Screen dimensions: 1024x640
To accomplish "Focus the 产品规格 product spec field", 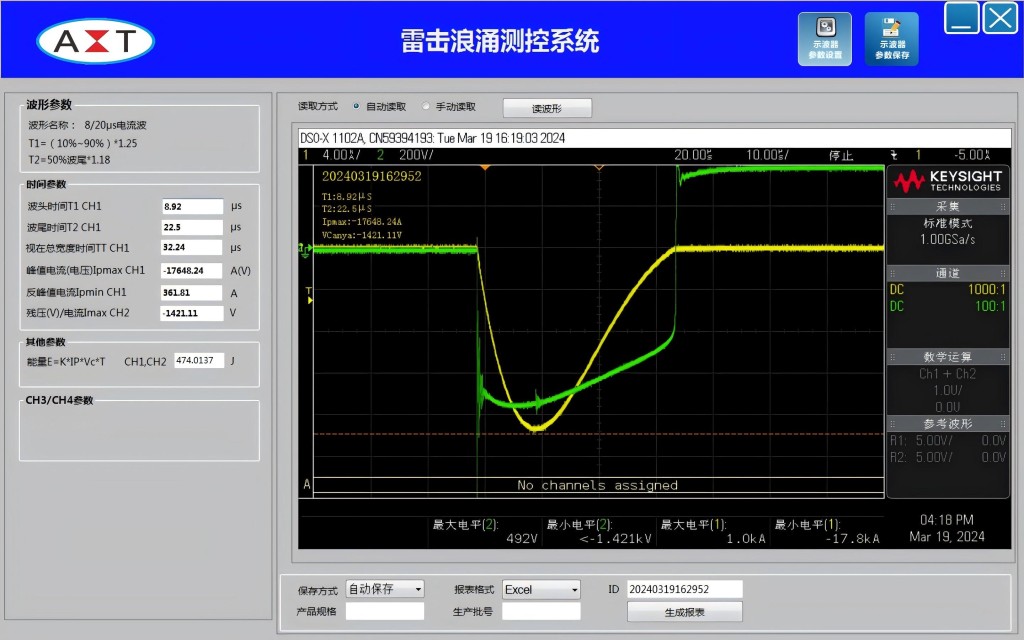I will 385,611.
